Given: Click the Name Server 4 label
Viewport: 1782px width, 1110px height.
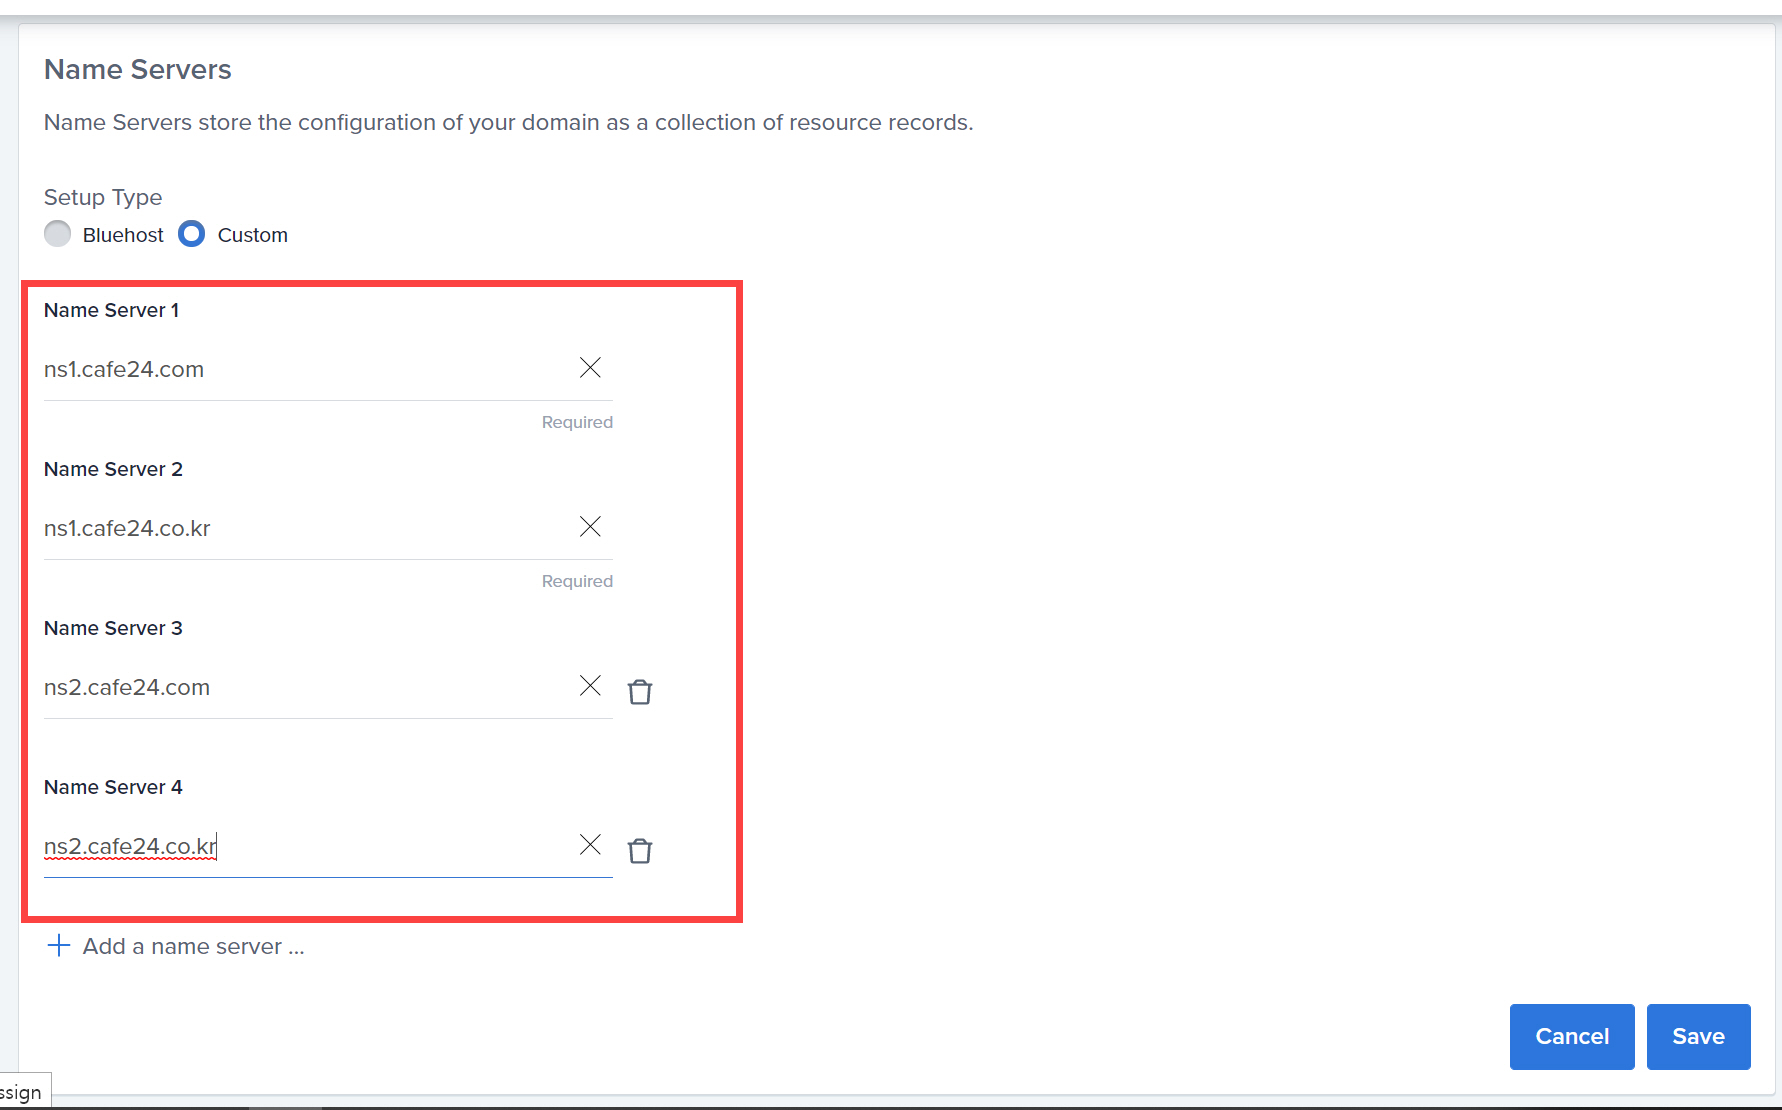Looking at the screenshot, I should [x=113, y=787].
